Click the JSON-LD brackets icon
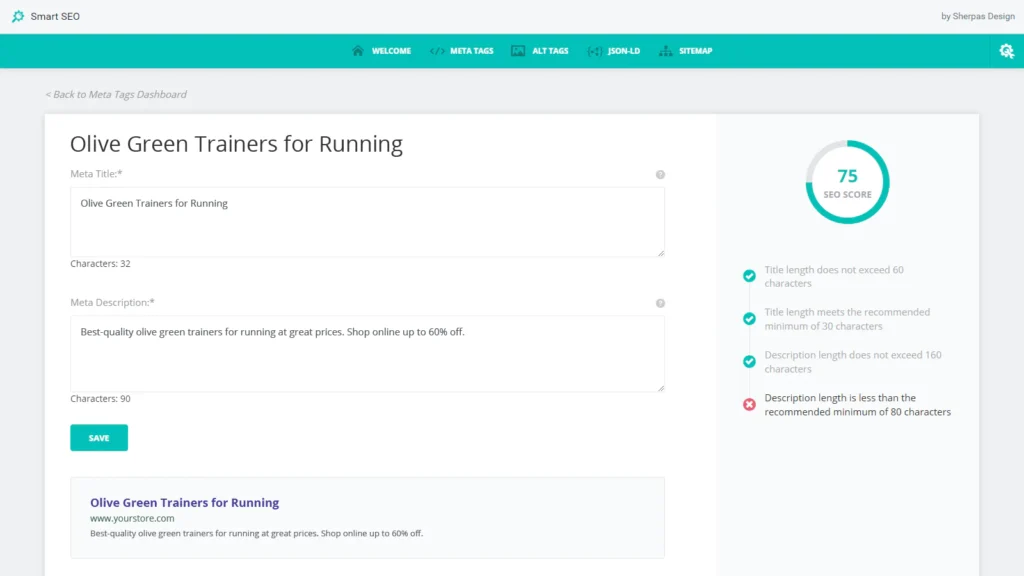 click(594, 51)
